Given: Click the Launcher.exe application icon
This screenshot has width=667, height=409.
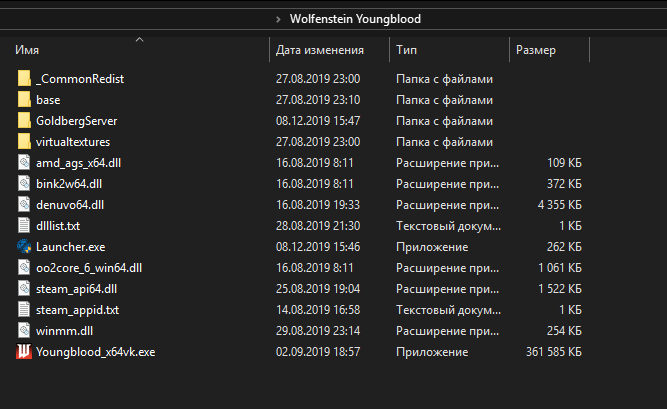Looking at the screenshot, I should pos(24,246).
